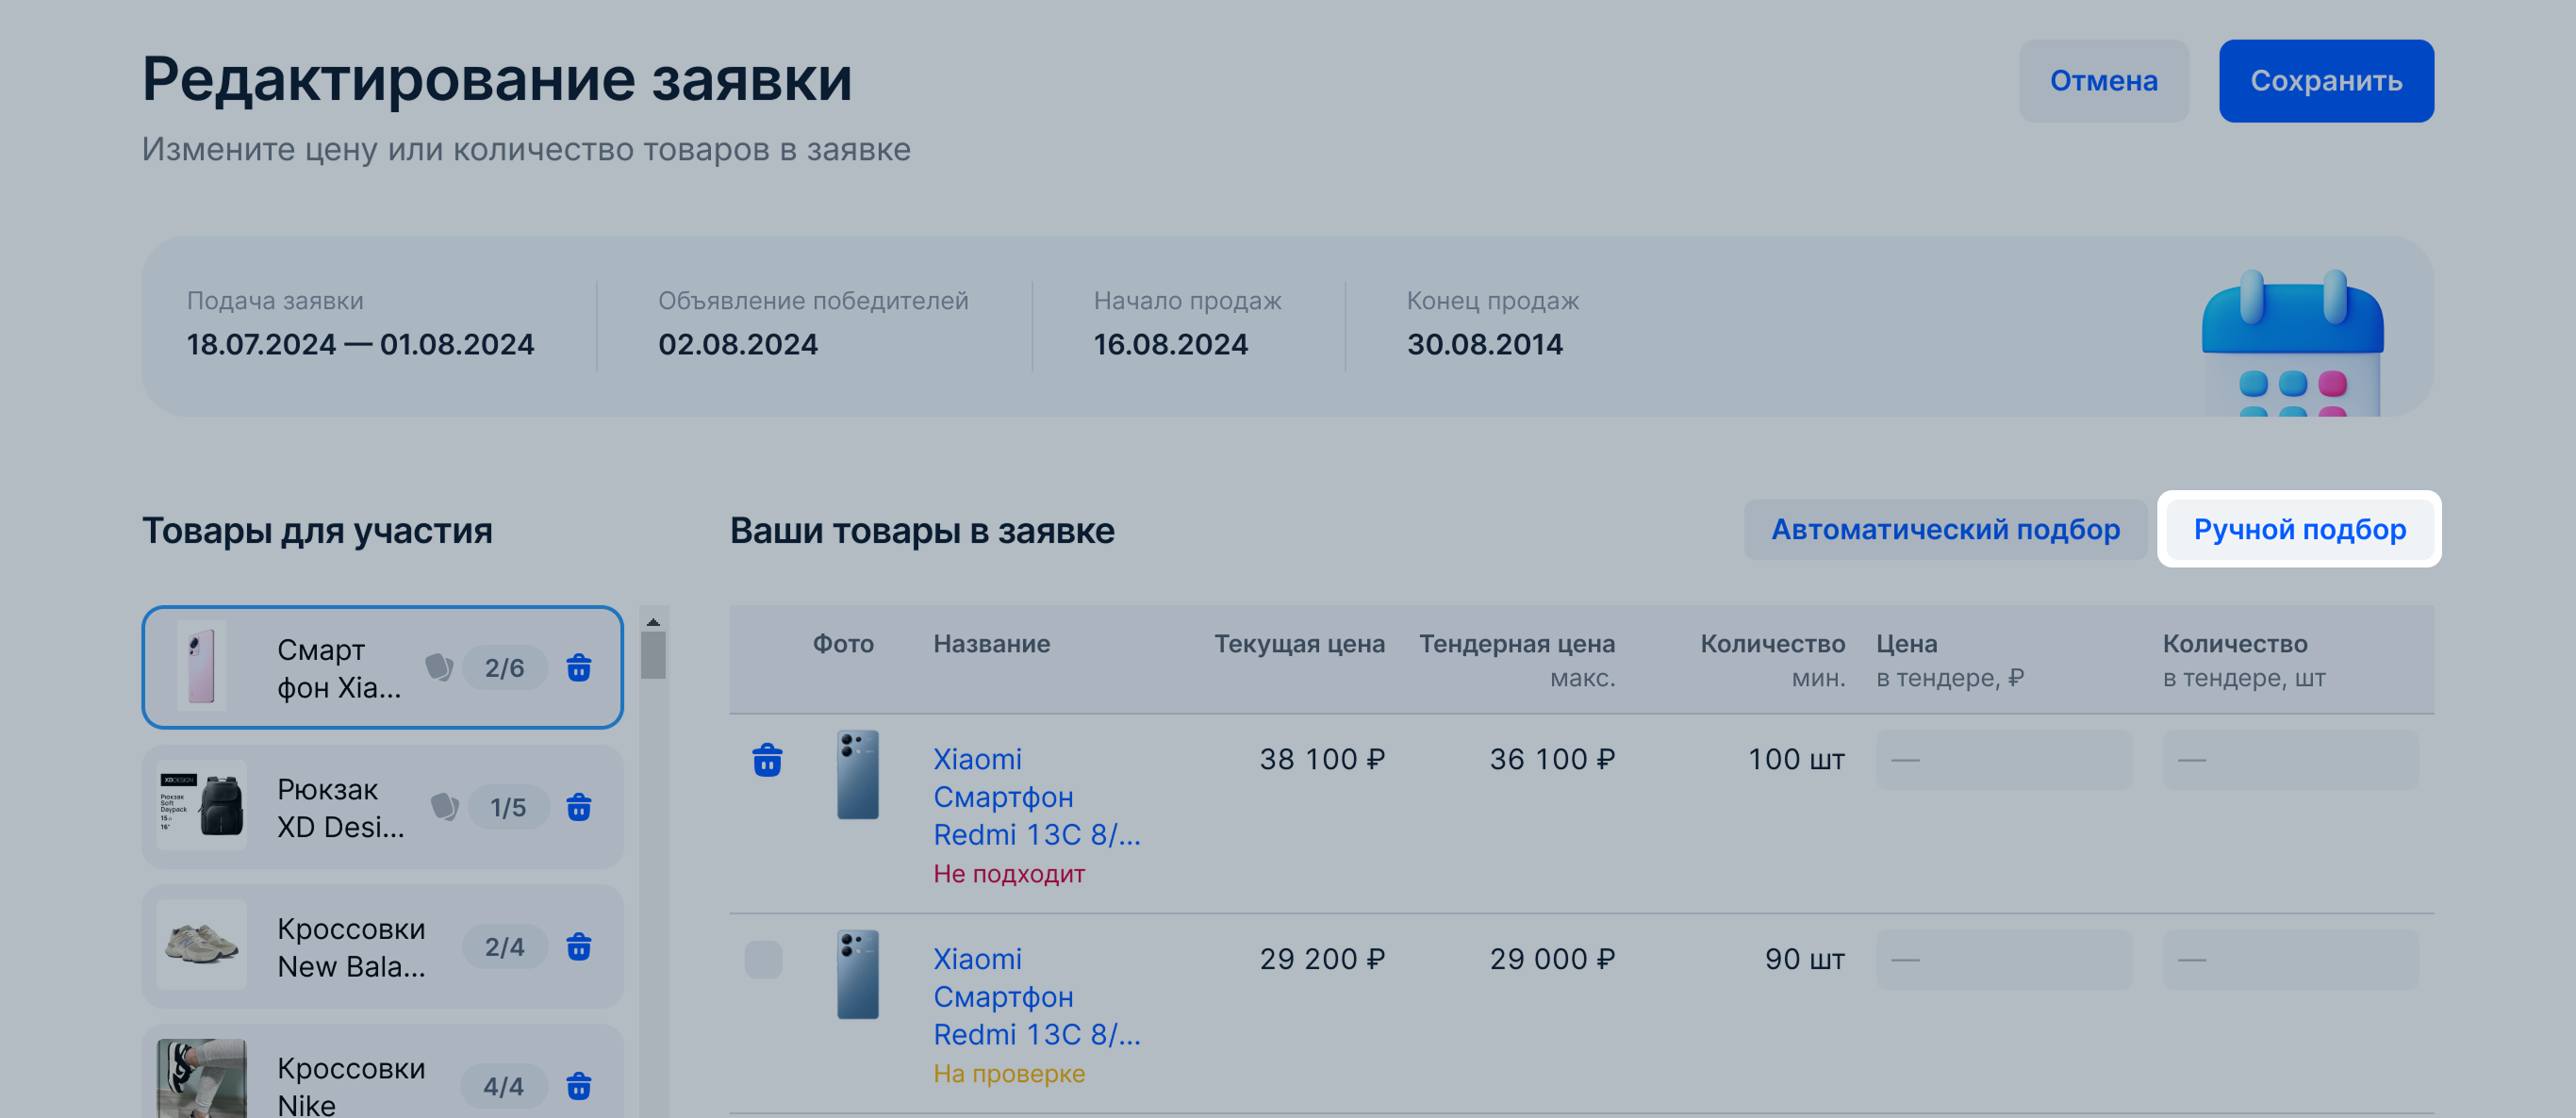The height and width of the screenshot is (1118, 2576).
Task: Click the first Redmi phone thumbnail
Action: point(857,775)
